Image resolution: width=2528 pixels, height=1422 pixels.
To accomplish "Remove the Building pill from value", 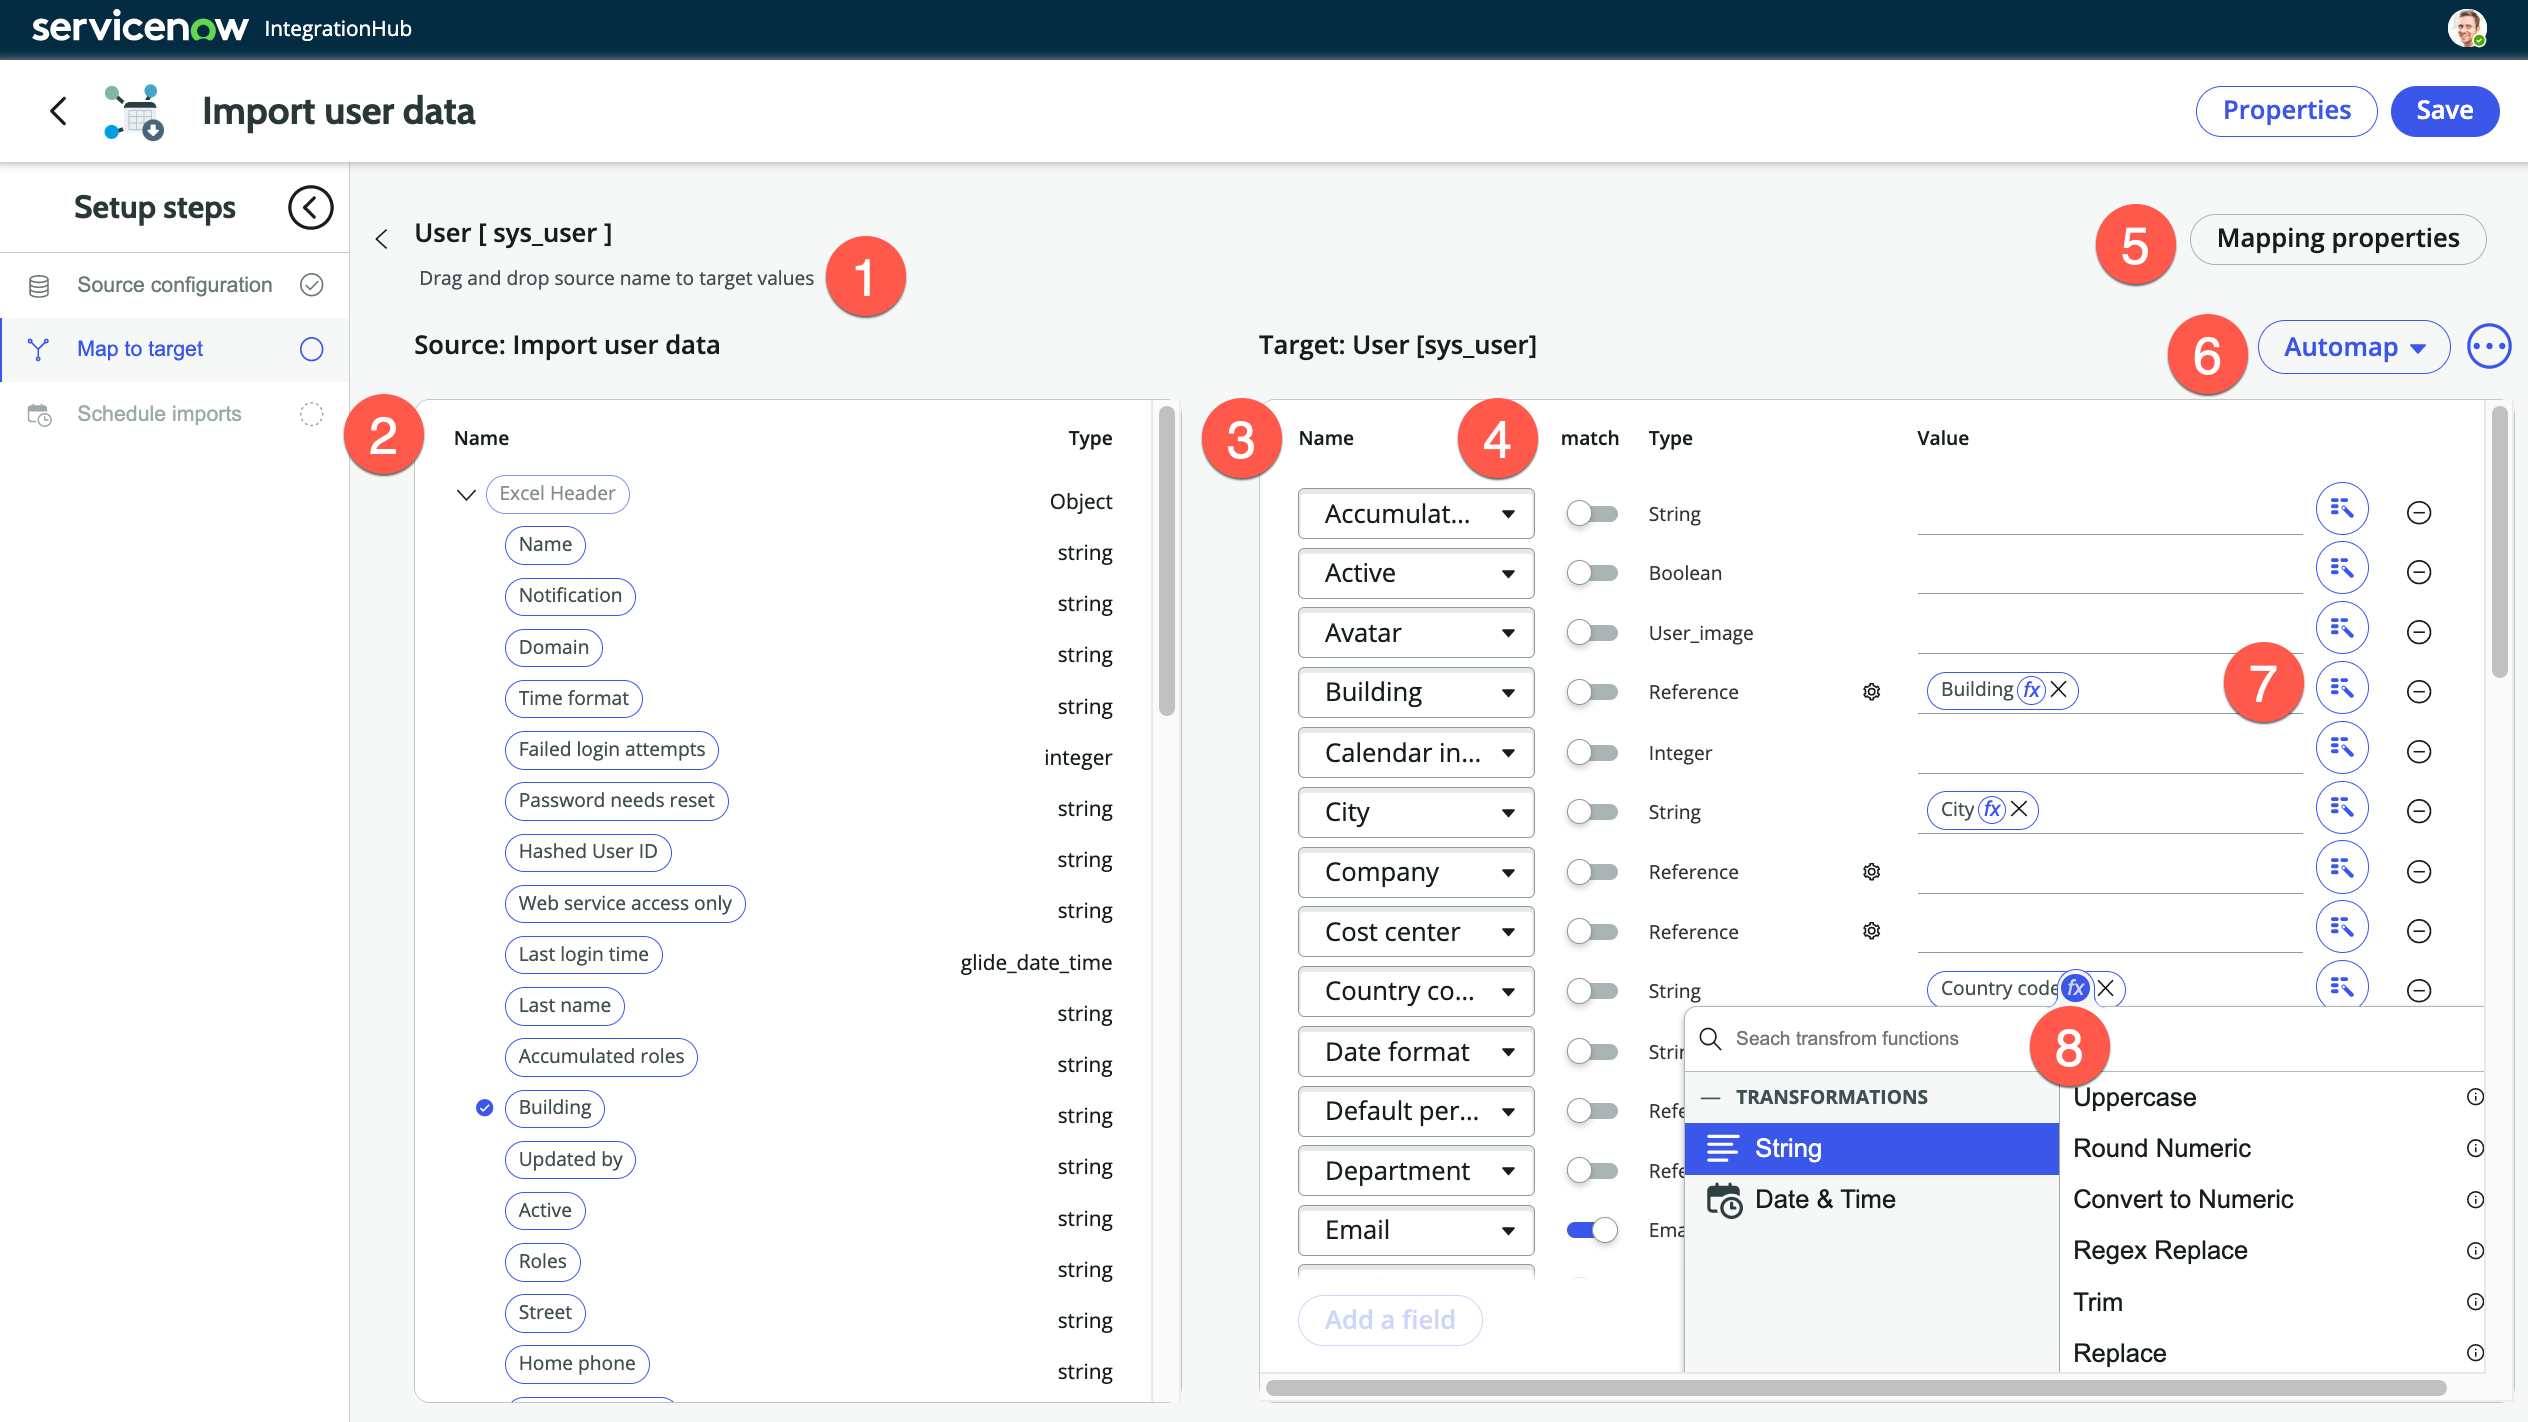I will [2059, 690].
